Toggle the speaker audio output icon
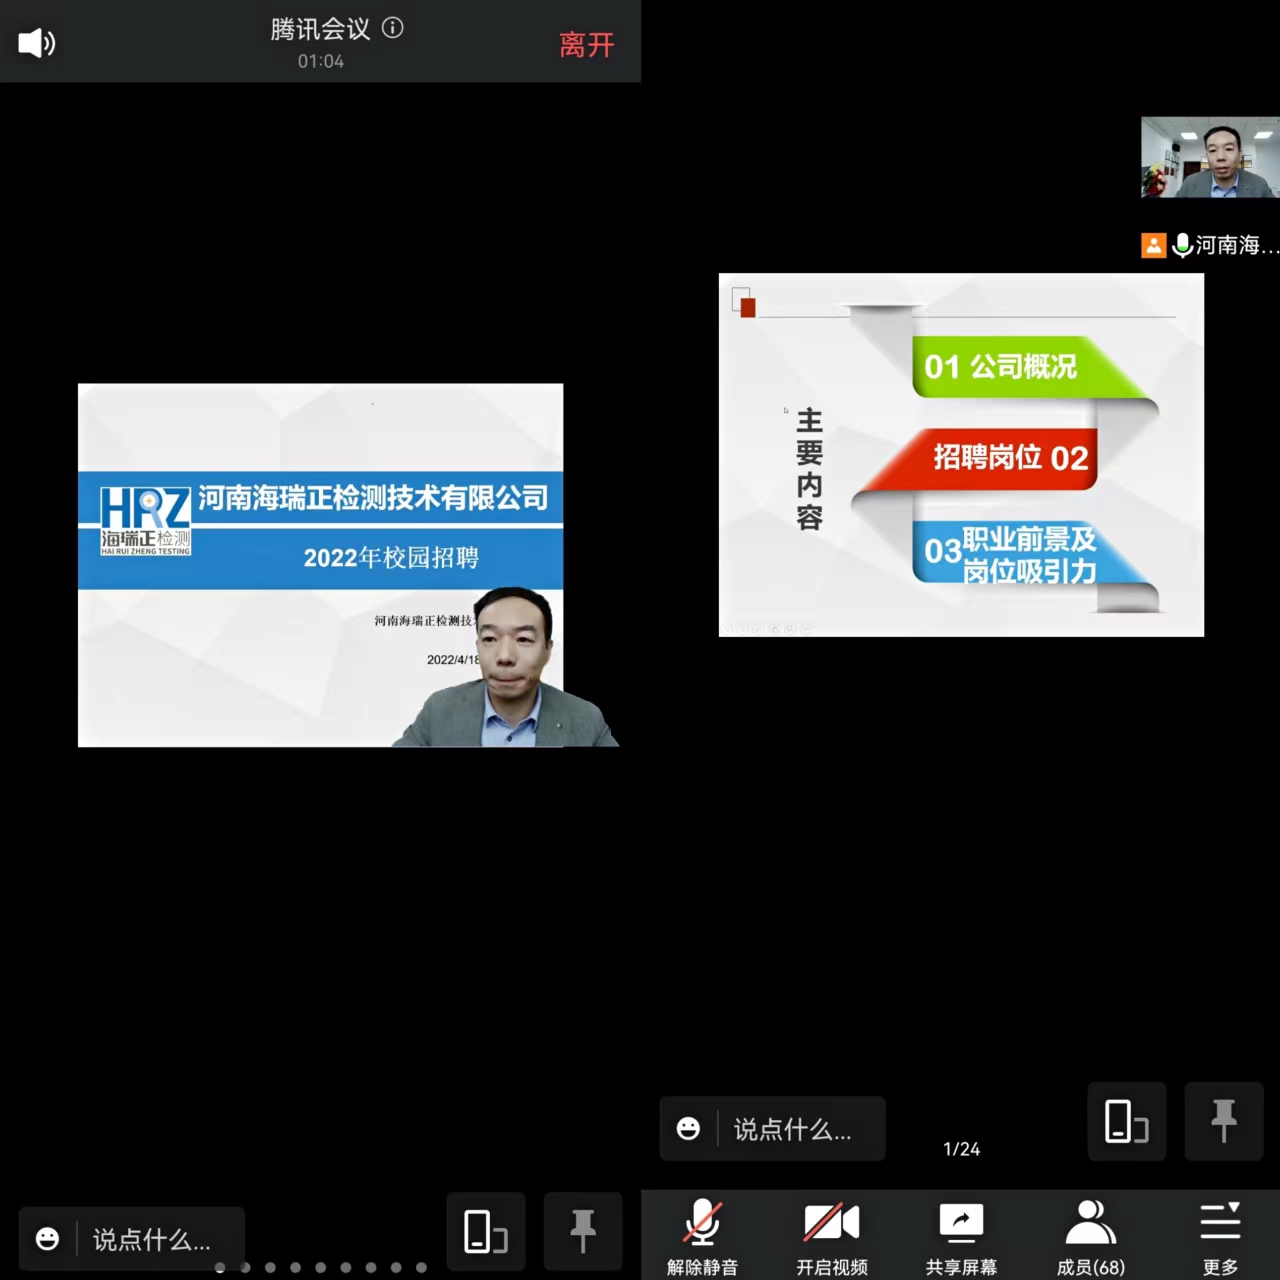This screenshot has height=1280, width=1280. click(37, 43)
